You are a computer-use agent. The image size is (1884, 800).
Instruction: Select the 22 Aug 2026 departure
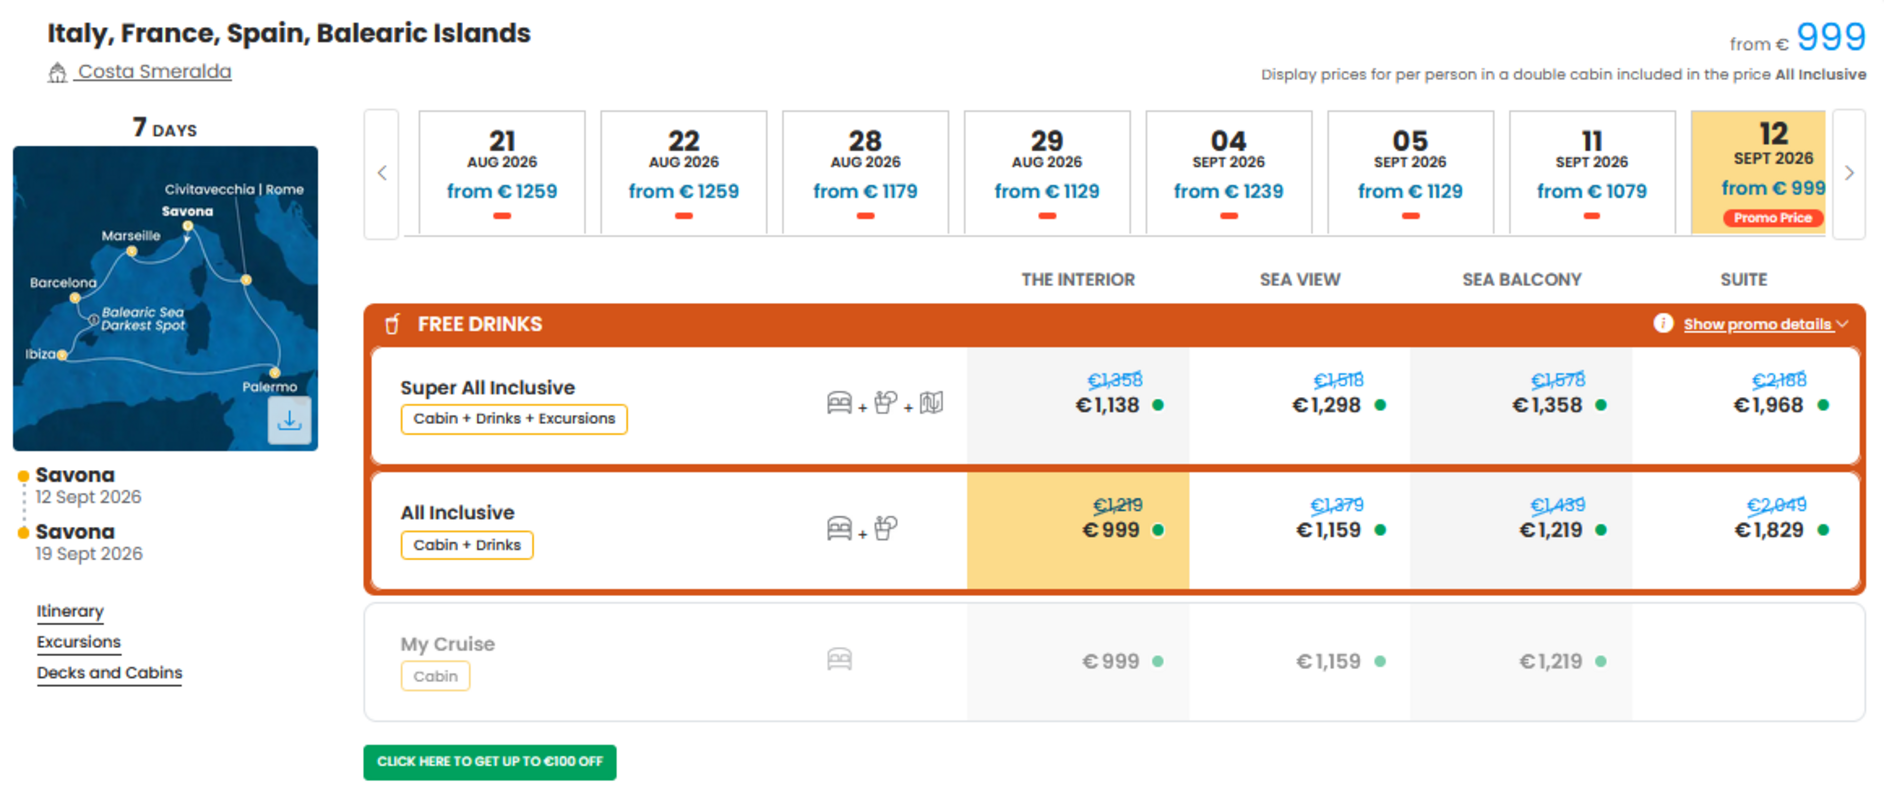click(684, 173)
